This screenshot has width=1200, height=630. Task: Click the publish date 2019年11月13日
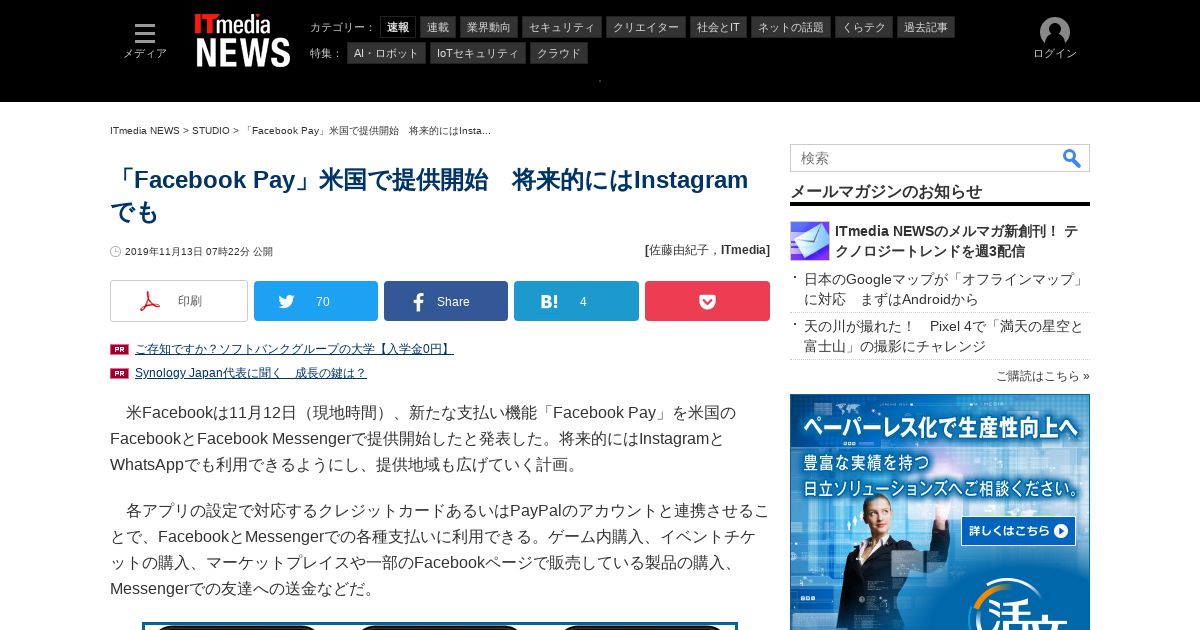pos(199,252)
